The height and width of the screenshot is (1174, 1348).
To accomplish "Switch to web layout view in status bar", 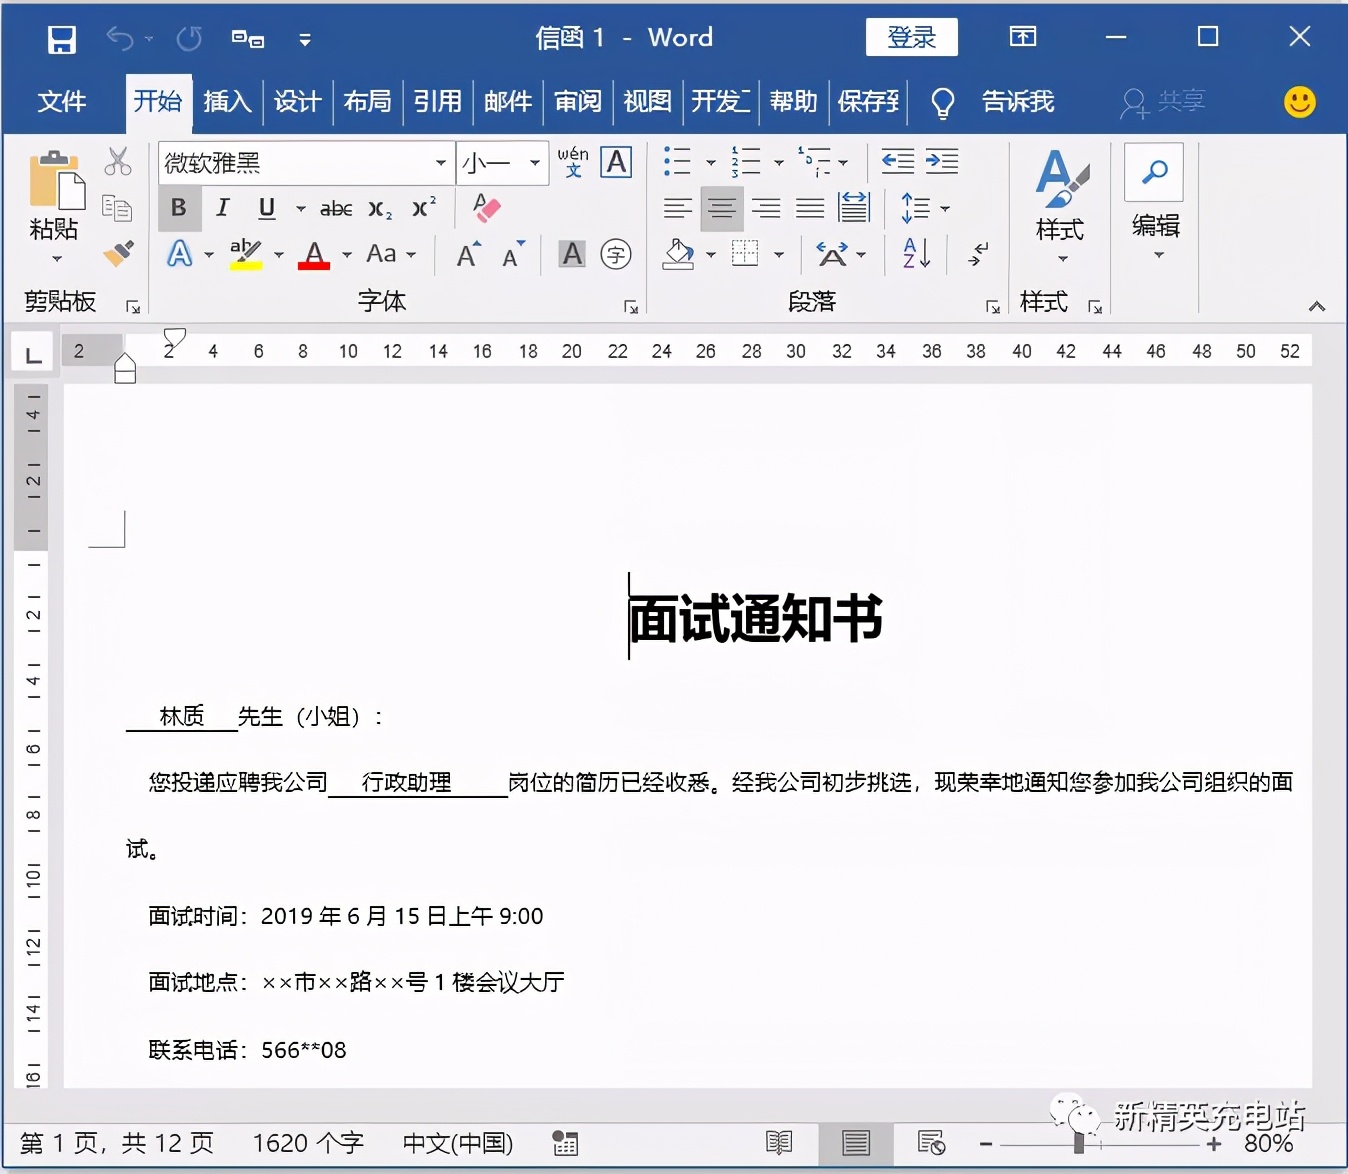I will (932, 1142).
